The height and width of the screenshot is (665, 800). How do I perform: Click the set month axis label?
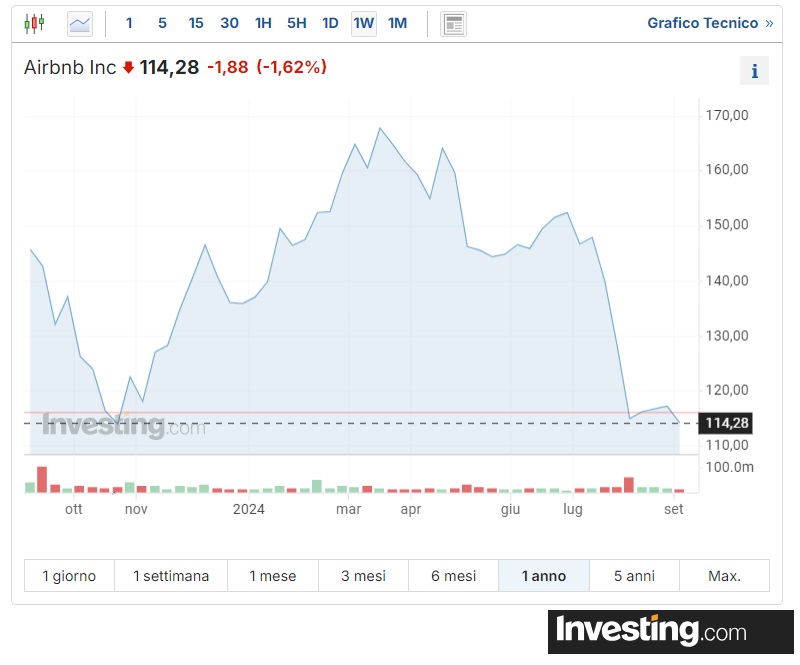[673, 509]
